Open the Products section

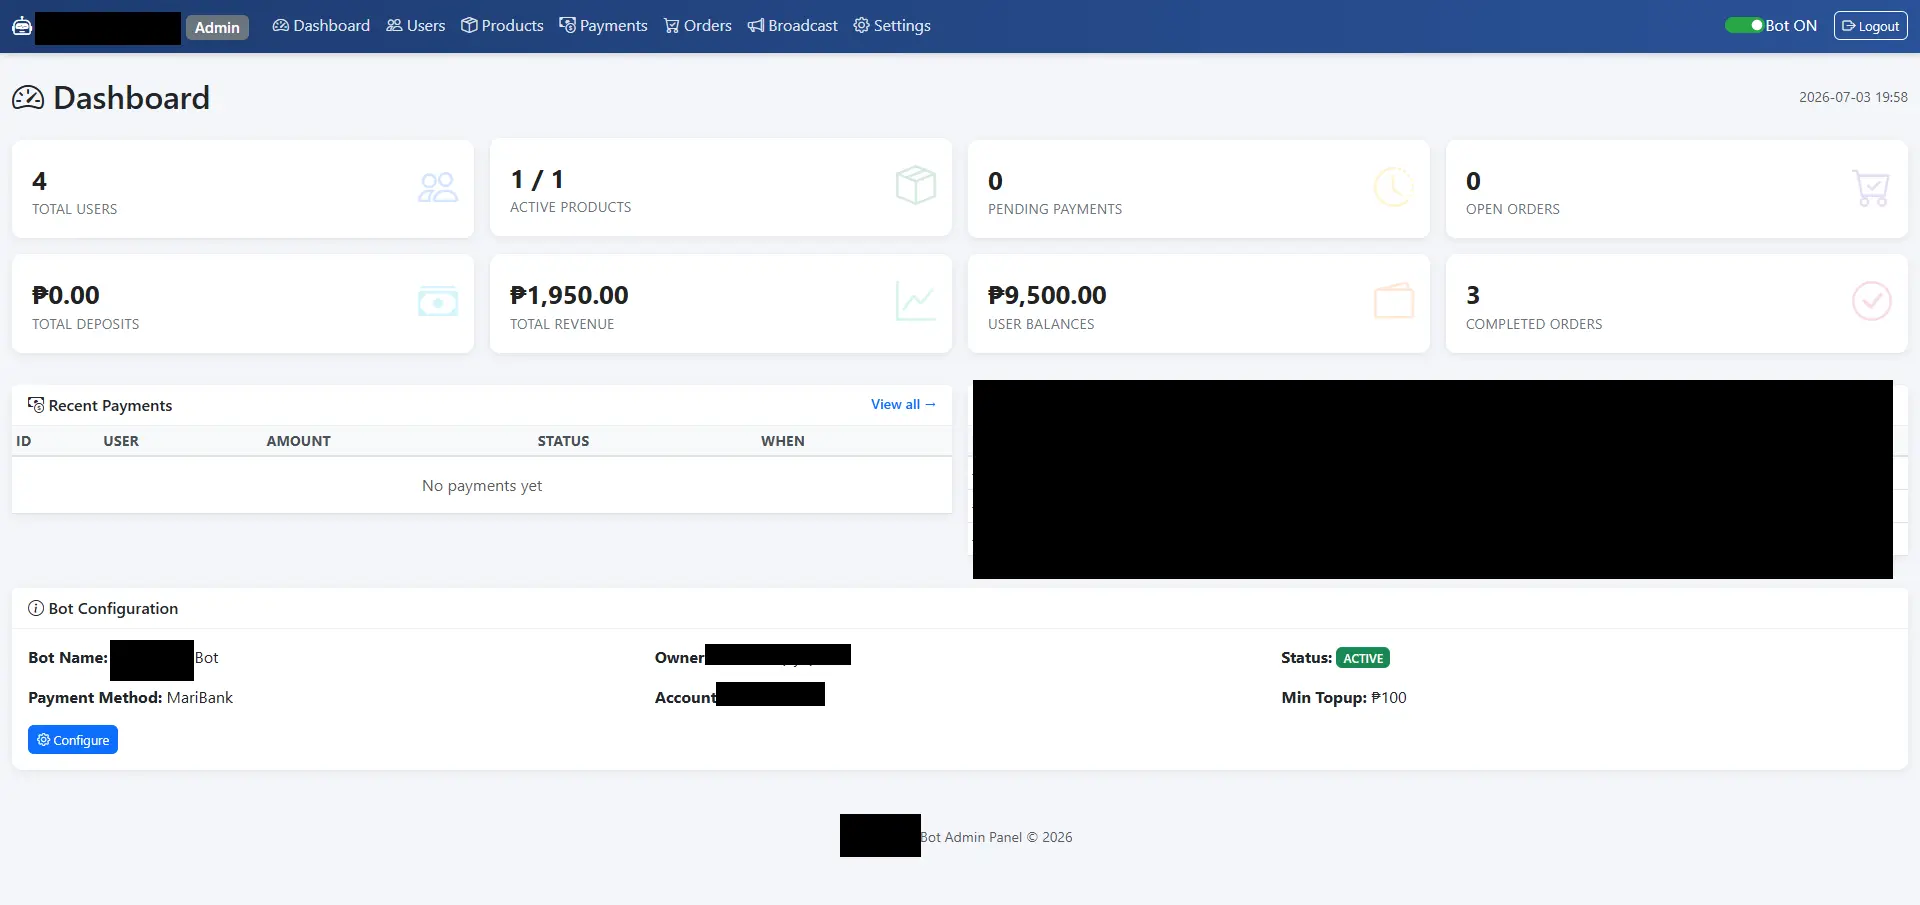[x=502, y=26]
